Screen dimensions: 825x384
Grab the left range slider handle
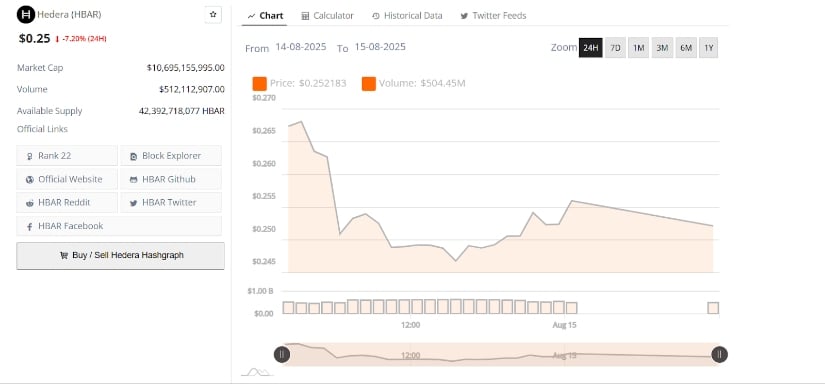tap(282, 355)
